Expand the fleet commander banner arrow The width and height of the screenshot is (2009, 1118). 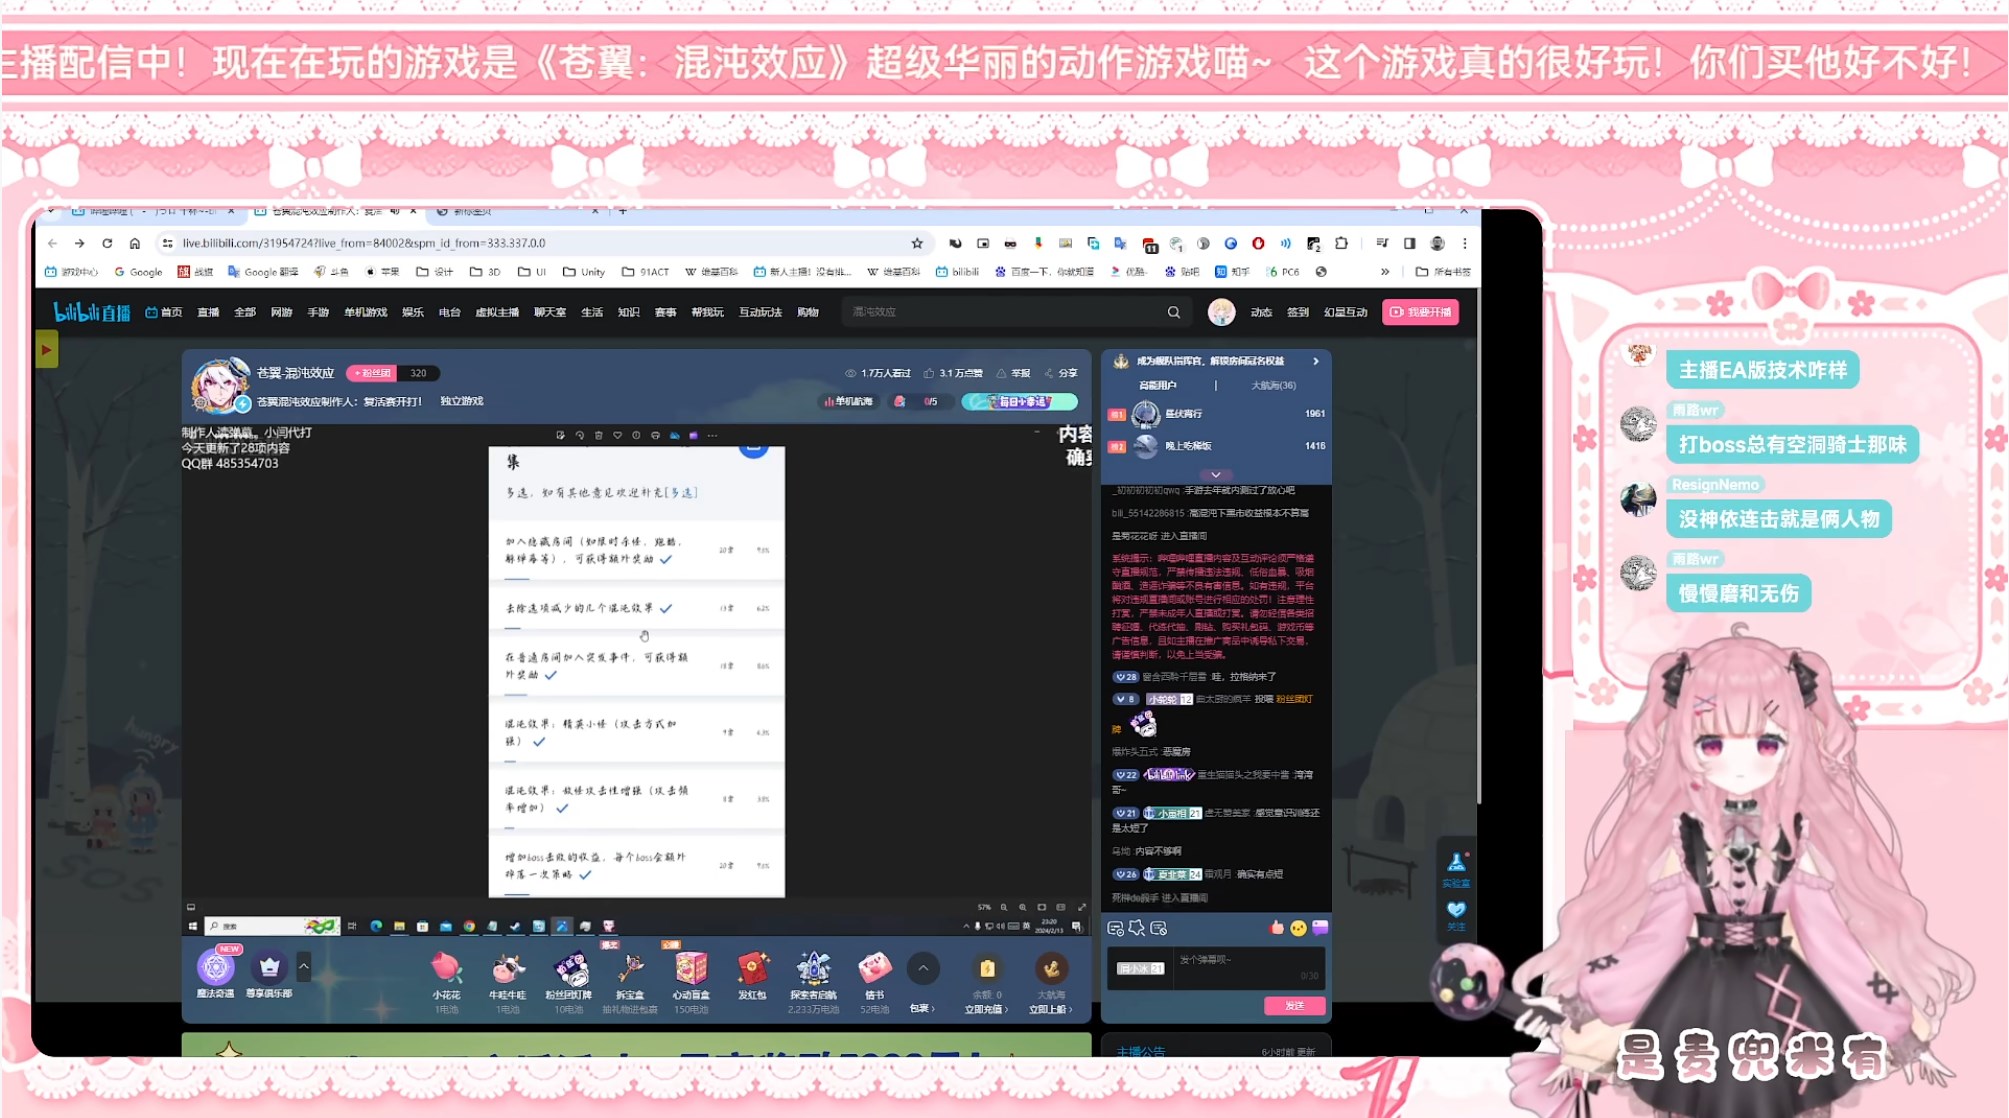[1316, 361]
